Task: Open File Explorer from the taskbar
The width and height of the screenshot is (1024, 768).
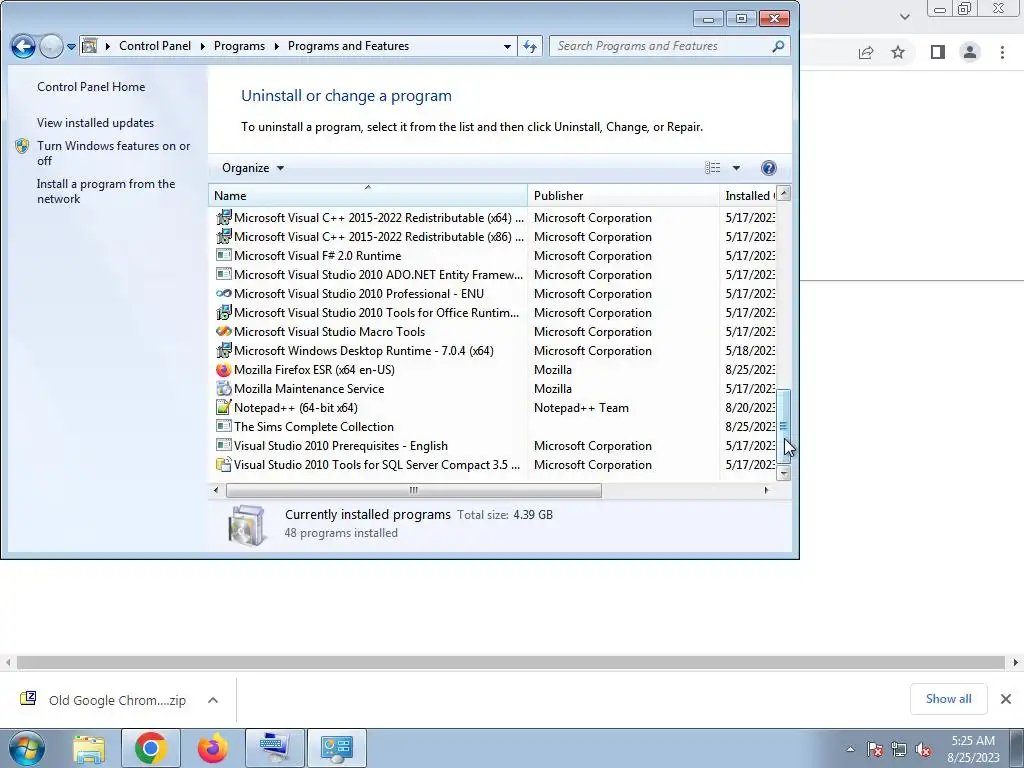Action: (x=89, y=748)
